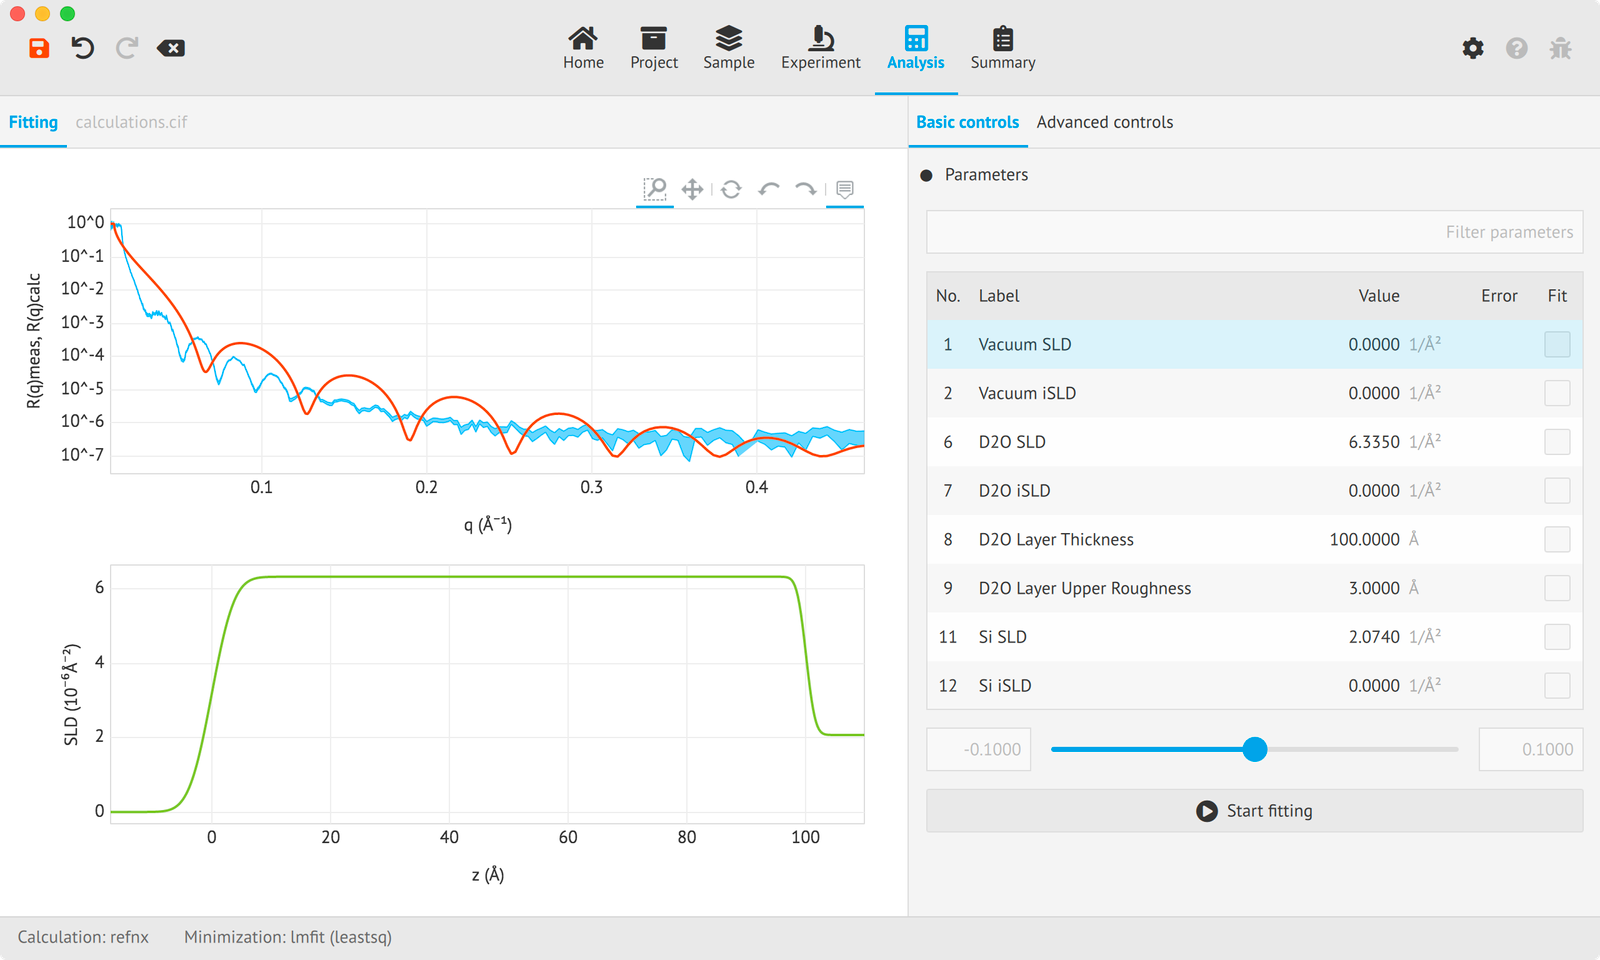Go to the Sample page

coord(728,48)
